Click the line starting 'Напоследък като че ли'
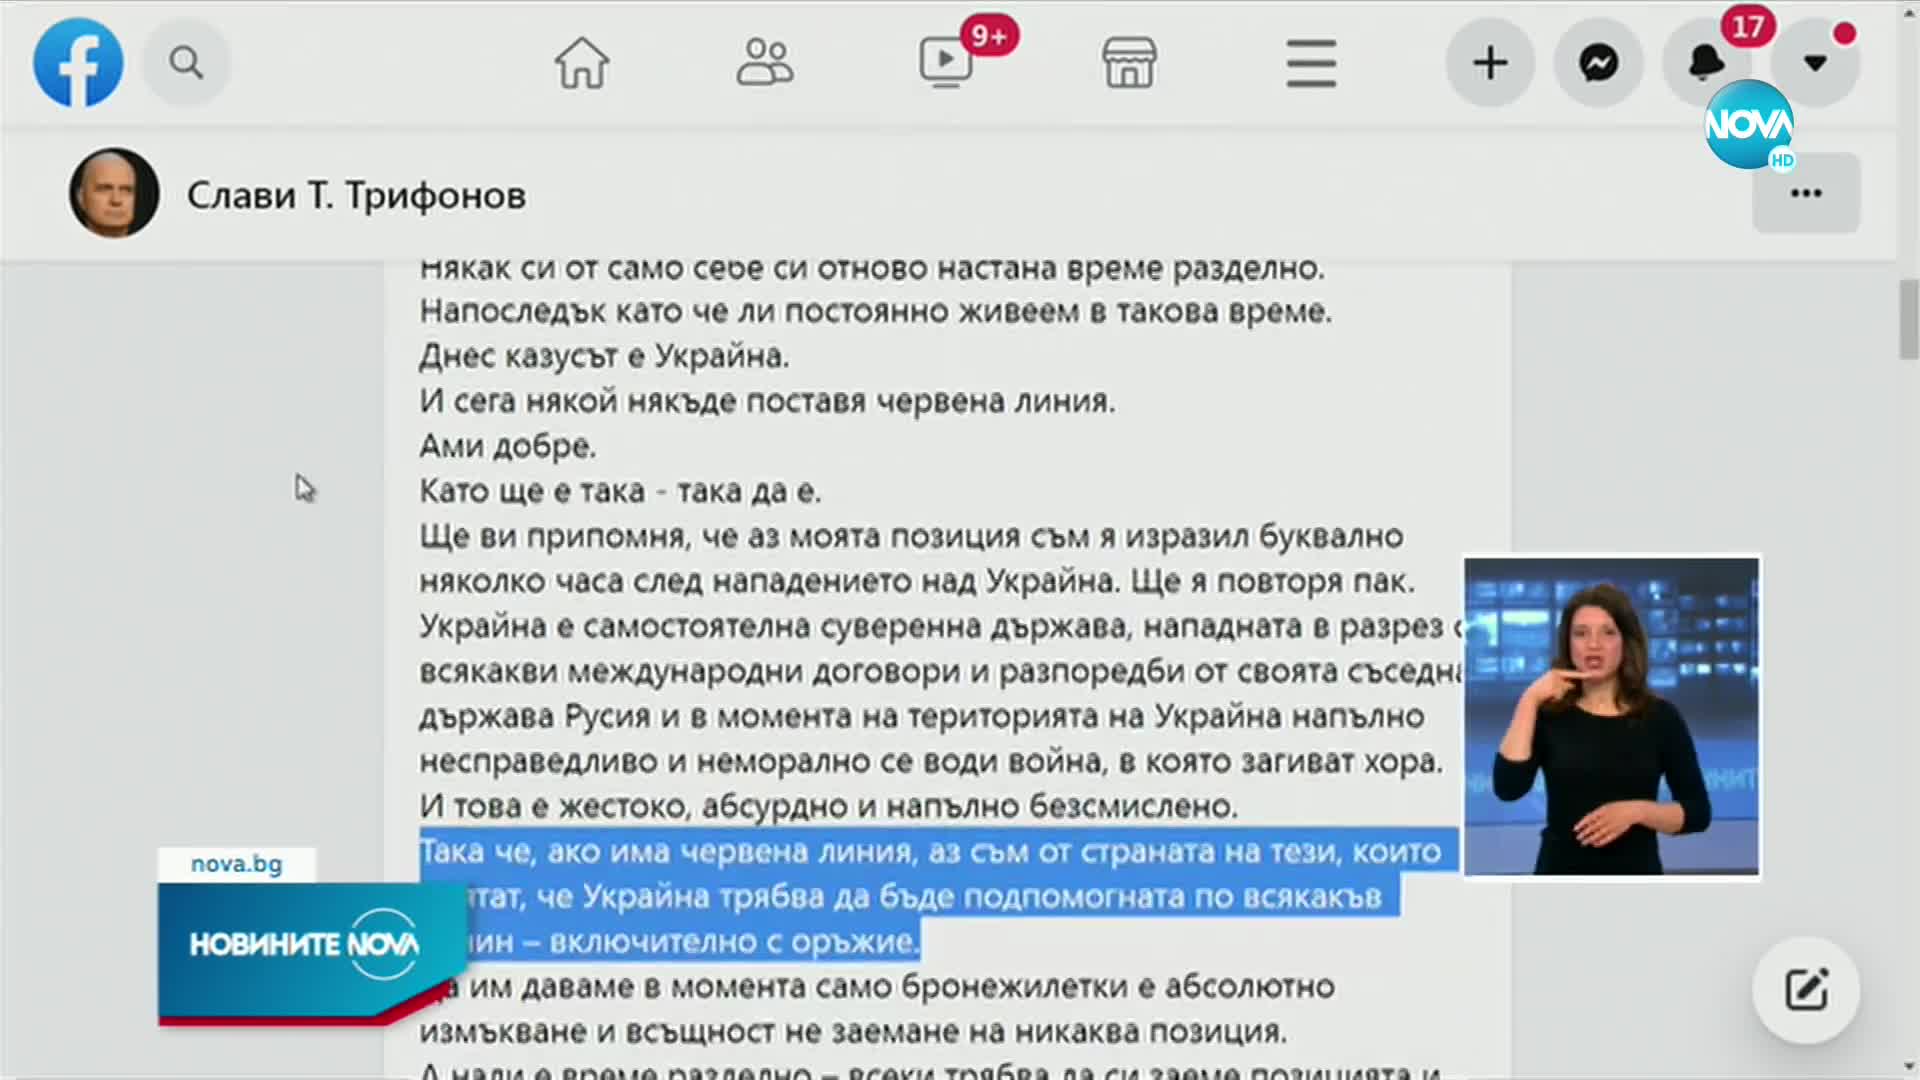The height and width of the screenshot is (1080, 1920). (x=875, y=311)
